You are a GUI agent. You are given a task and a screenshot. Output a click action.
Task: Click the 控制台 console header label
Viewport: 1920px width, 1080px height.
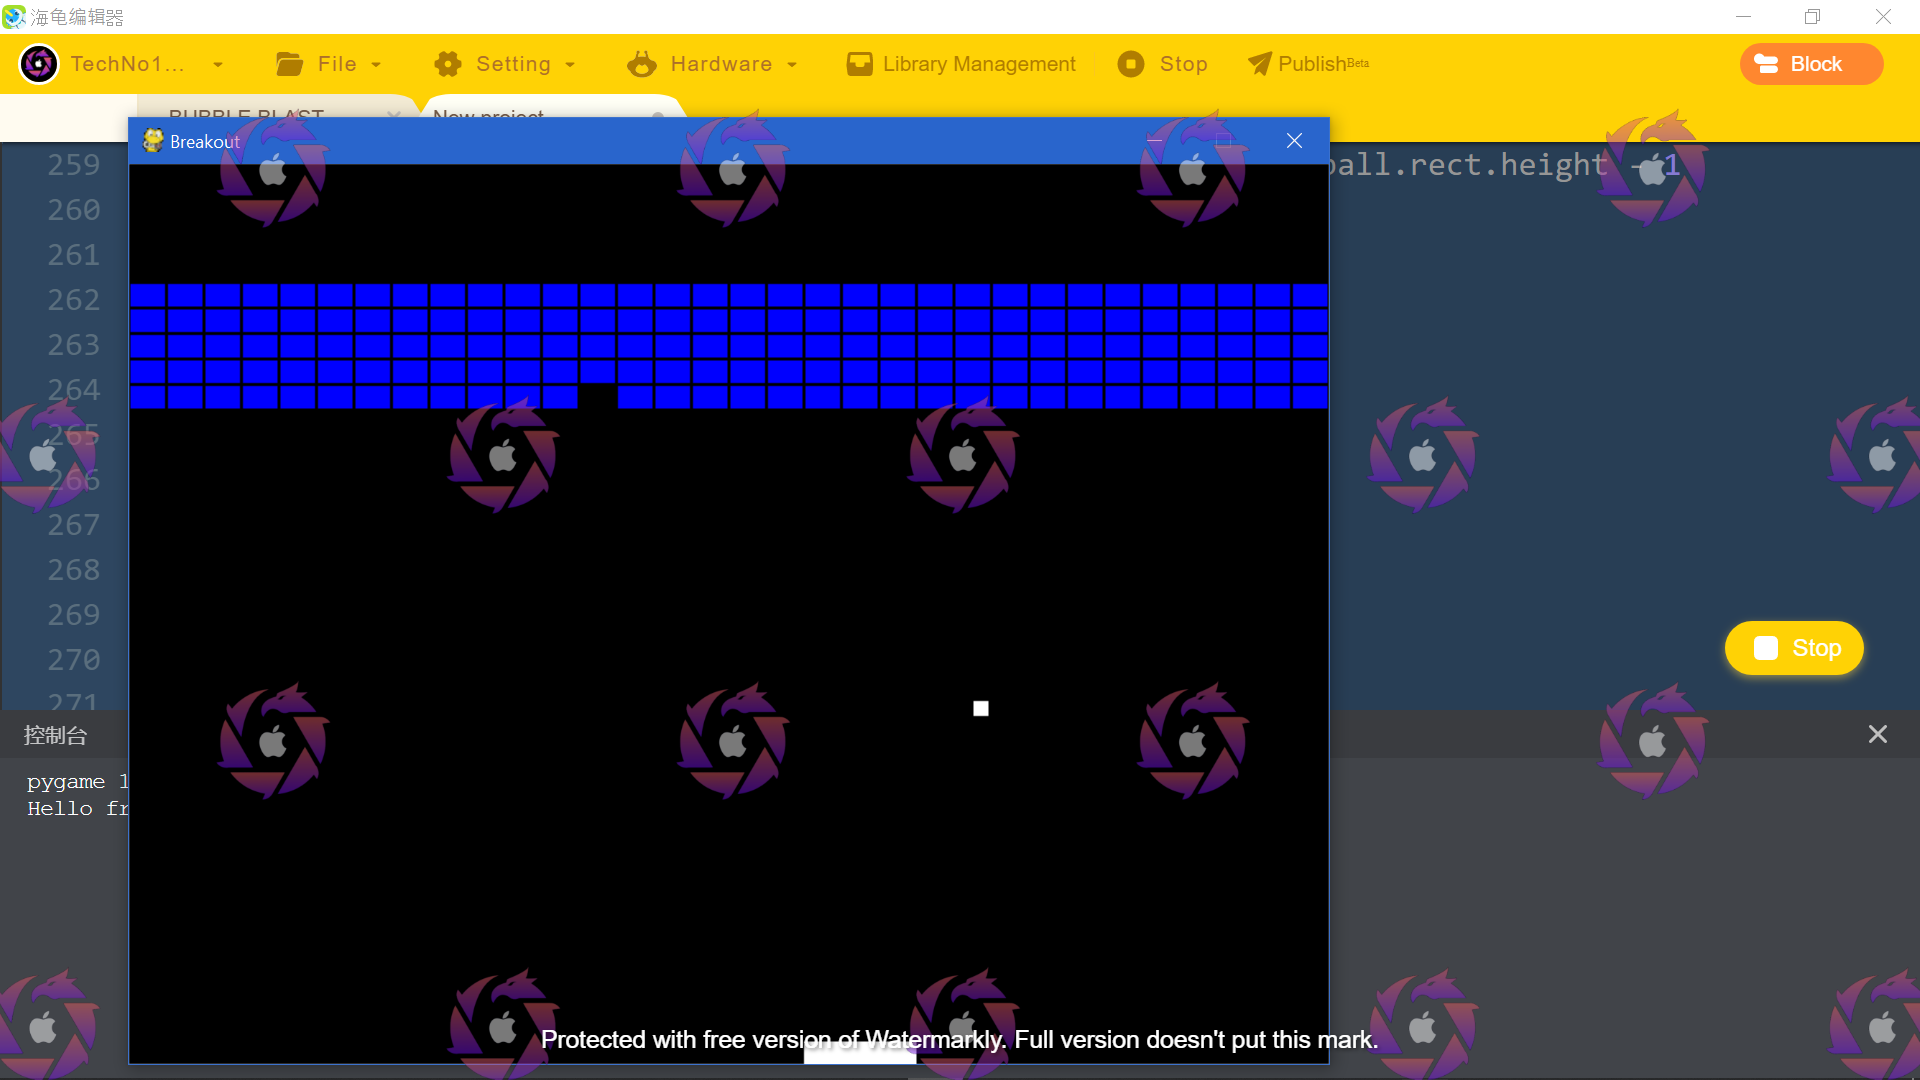56,735
